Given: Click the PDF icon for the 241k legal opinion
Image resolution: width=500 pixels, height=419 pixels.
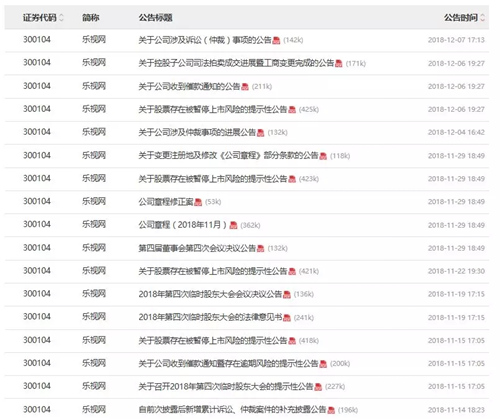Looking at the screenshot, I should pos(287,318).
